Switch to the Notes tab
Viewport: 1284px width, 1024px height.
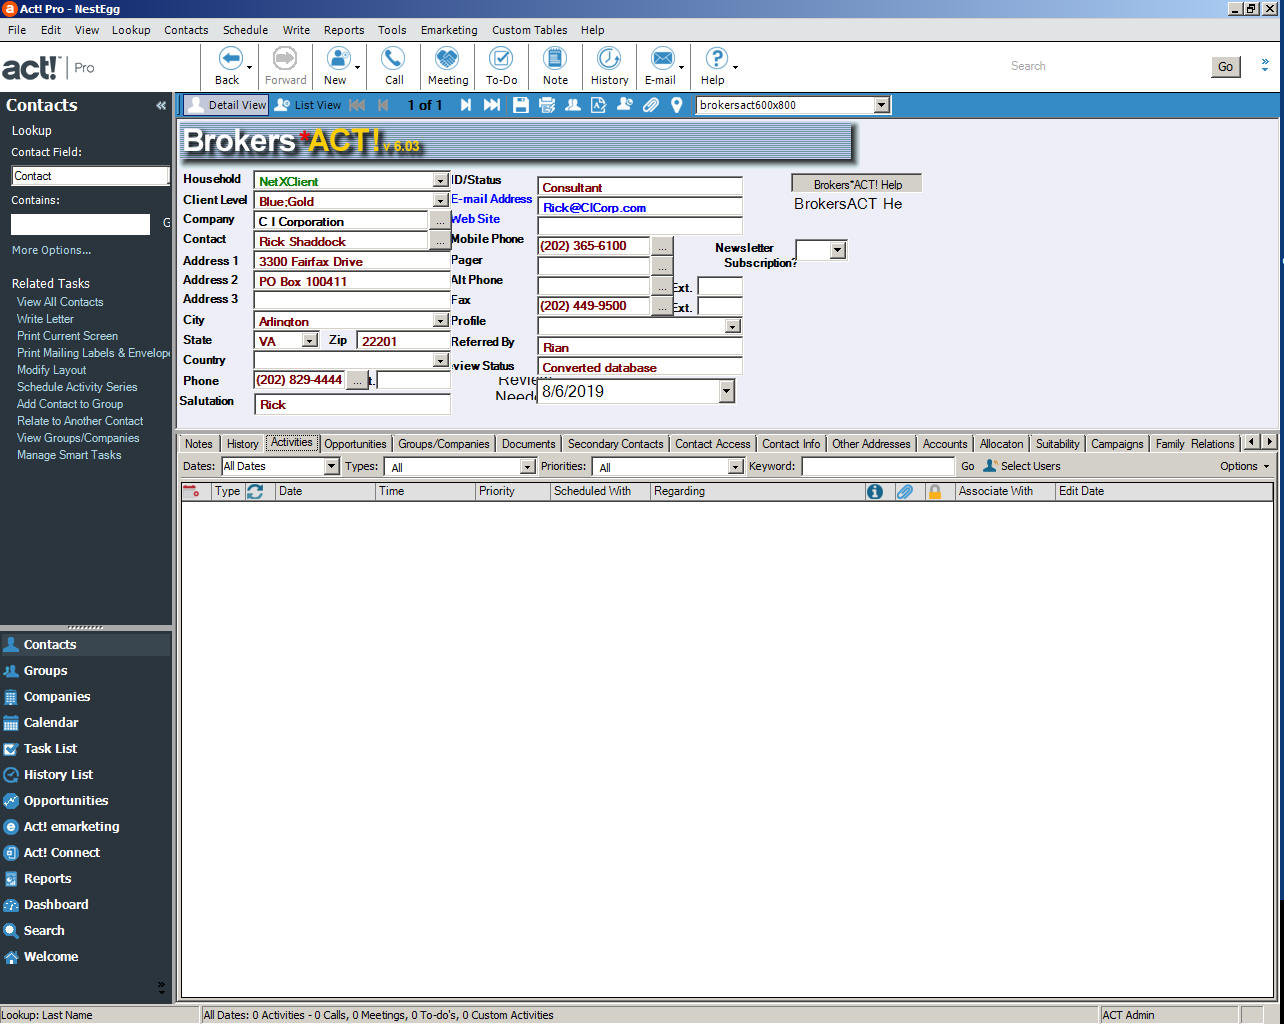click(199, 444)
